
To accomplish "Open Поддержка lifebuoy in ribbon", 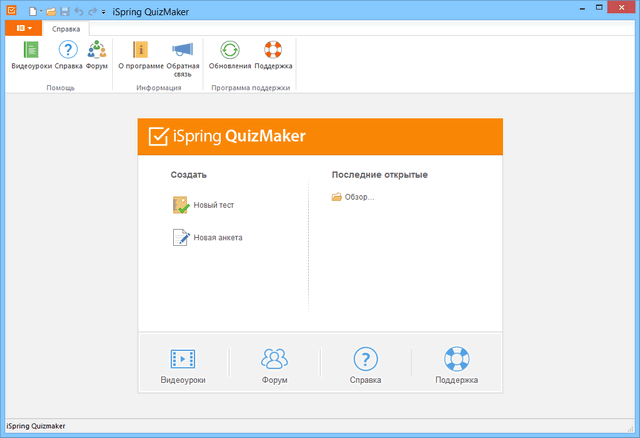I will coord(273,55).
